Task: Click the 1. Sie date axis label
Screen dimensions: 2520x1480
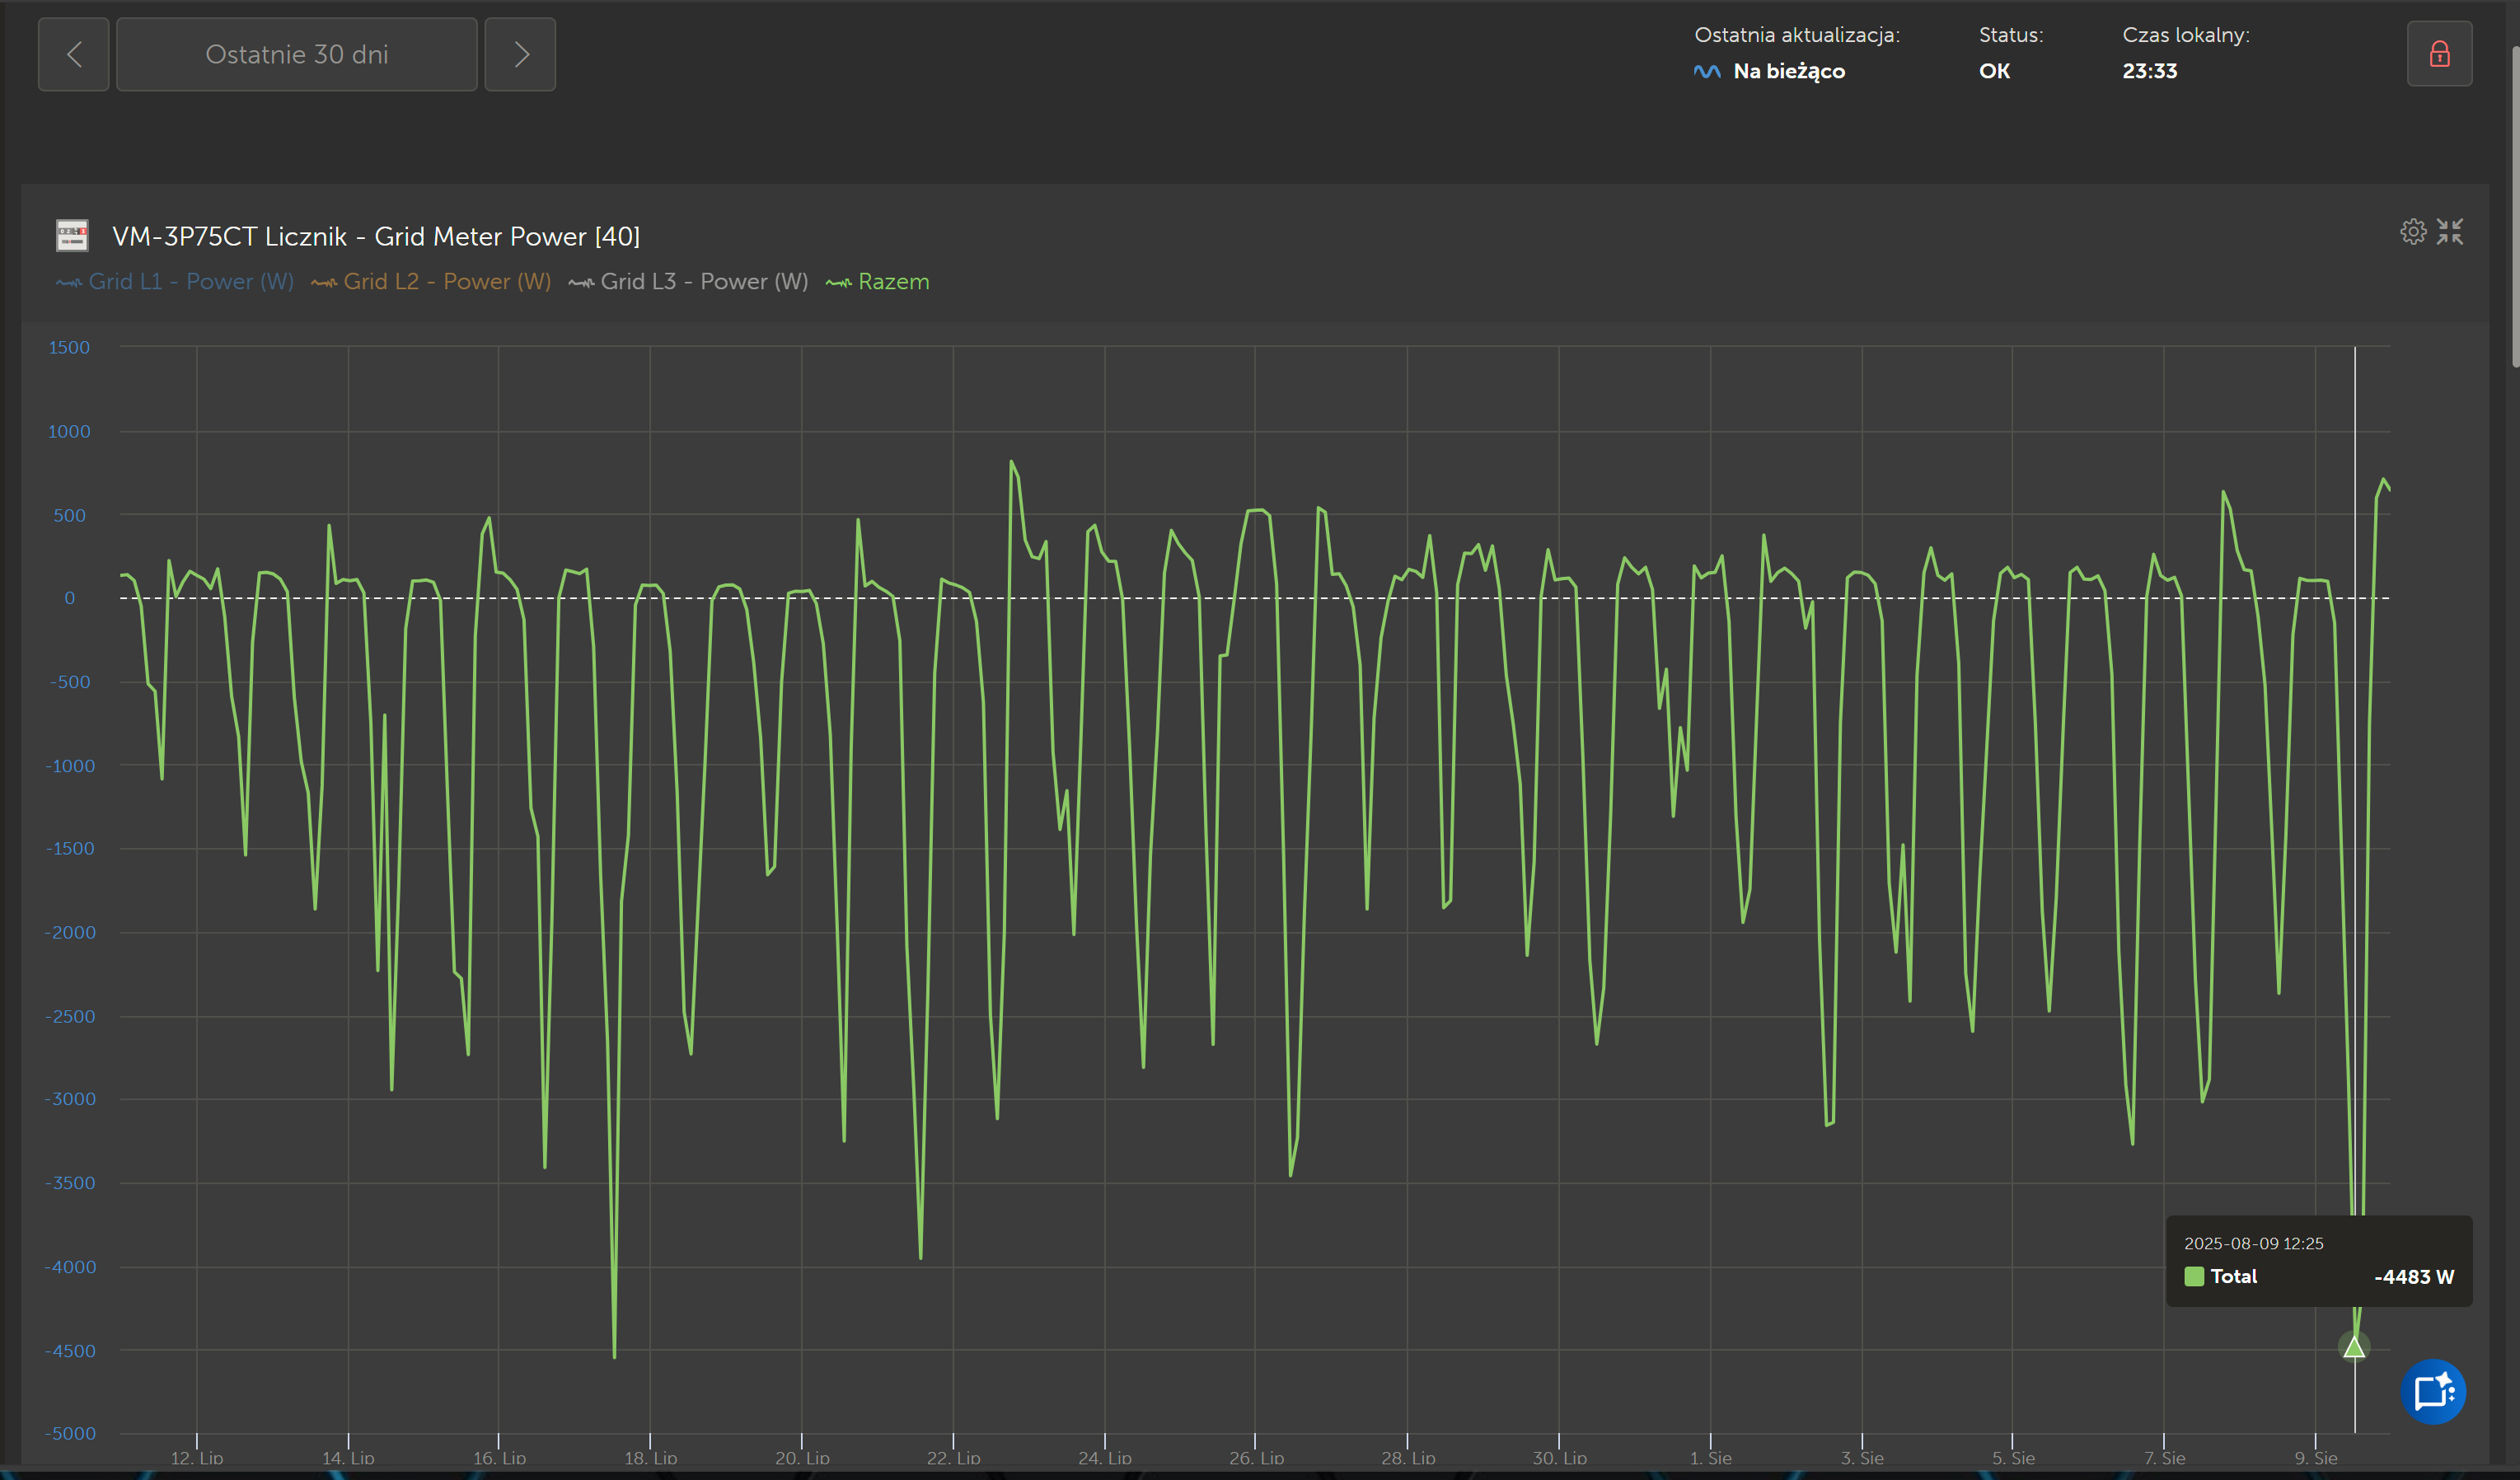Action: pos(1710,1457)
